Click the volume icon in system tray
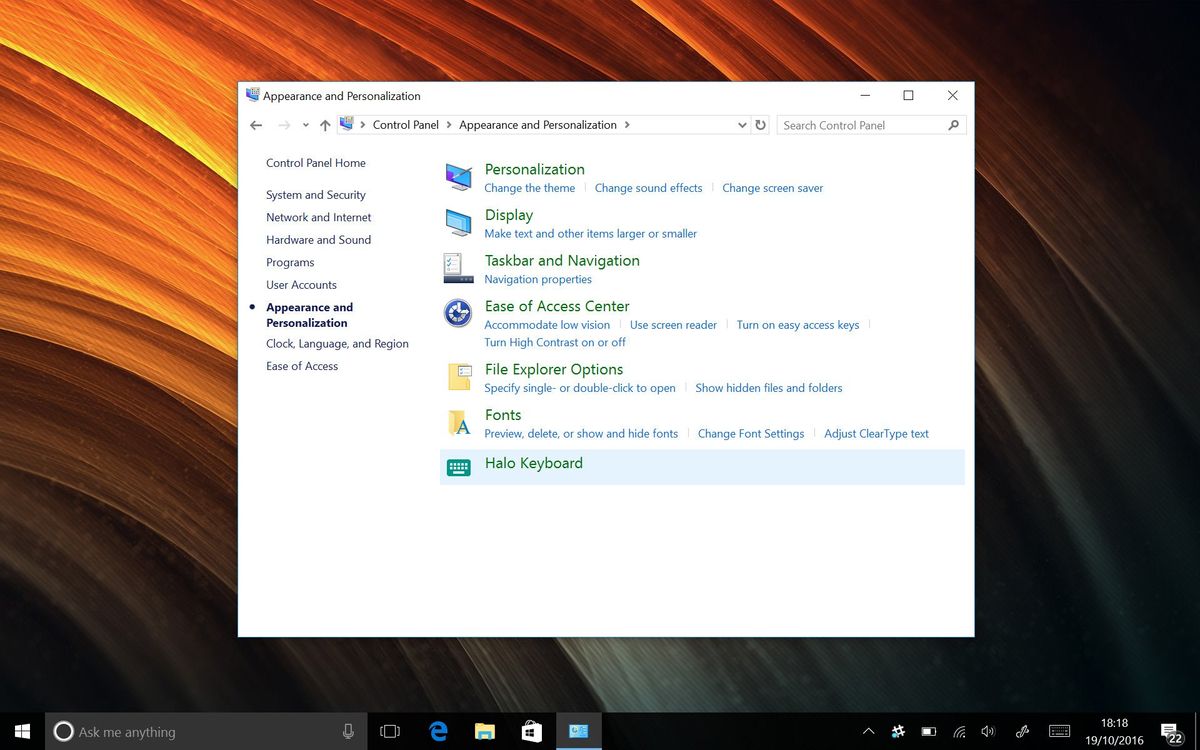 coord(988,731)
